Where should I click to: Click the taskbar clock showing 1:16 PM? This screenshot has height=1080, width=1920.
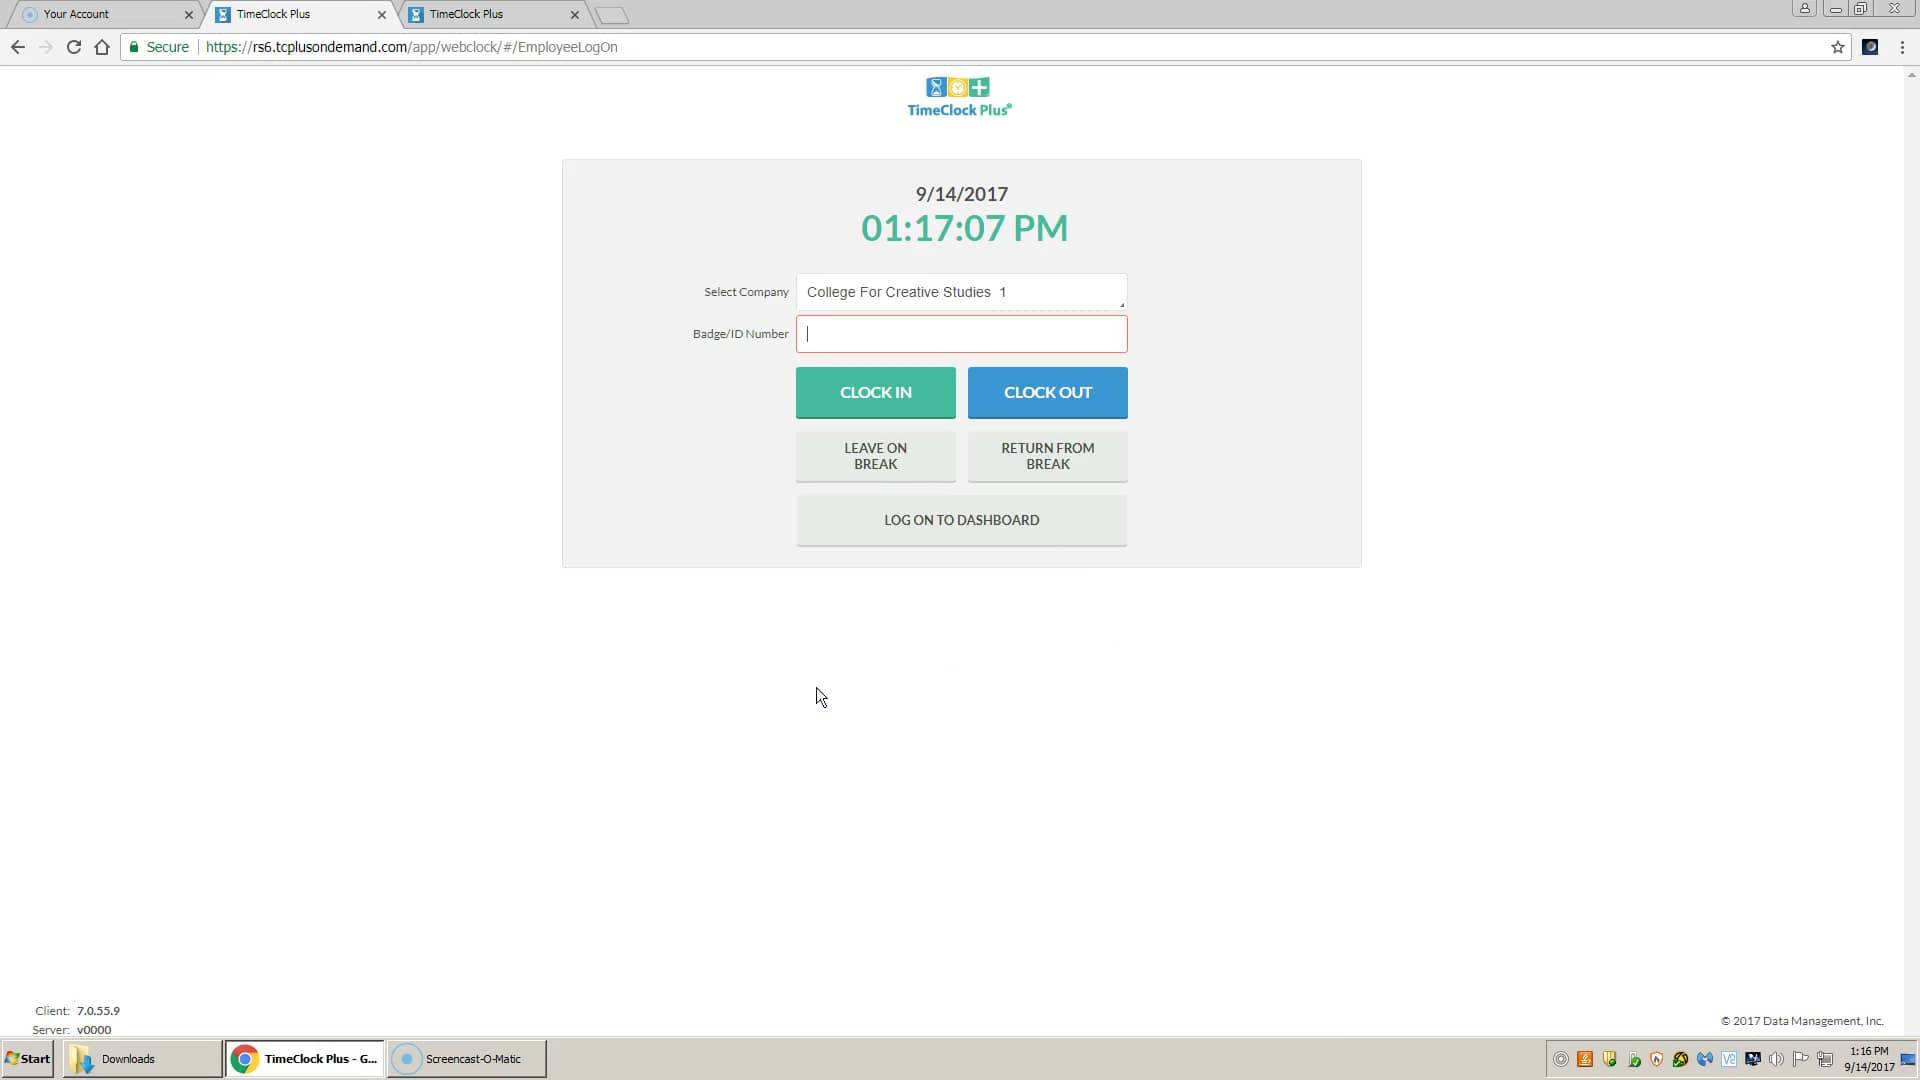coord(1869,1059)
